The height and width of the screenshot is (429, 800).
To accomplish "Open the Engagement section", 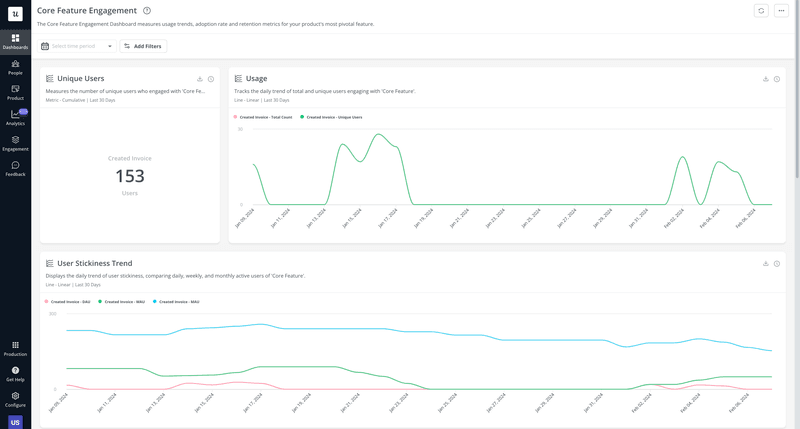I will pos(15,143).
